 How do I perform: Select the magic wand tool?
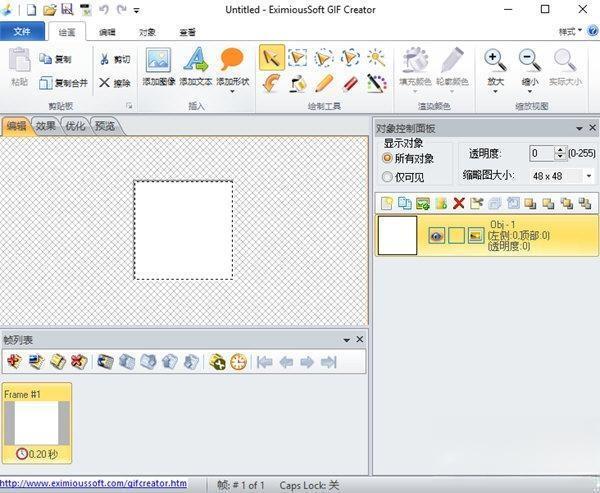click(376, 58)
